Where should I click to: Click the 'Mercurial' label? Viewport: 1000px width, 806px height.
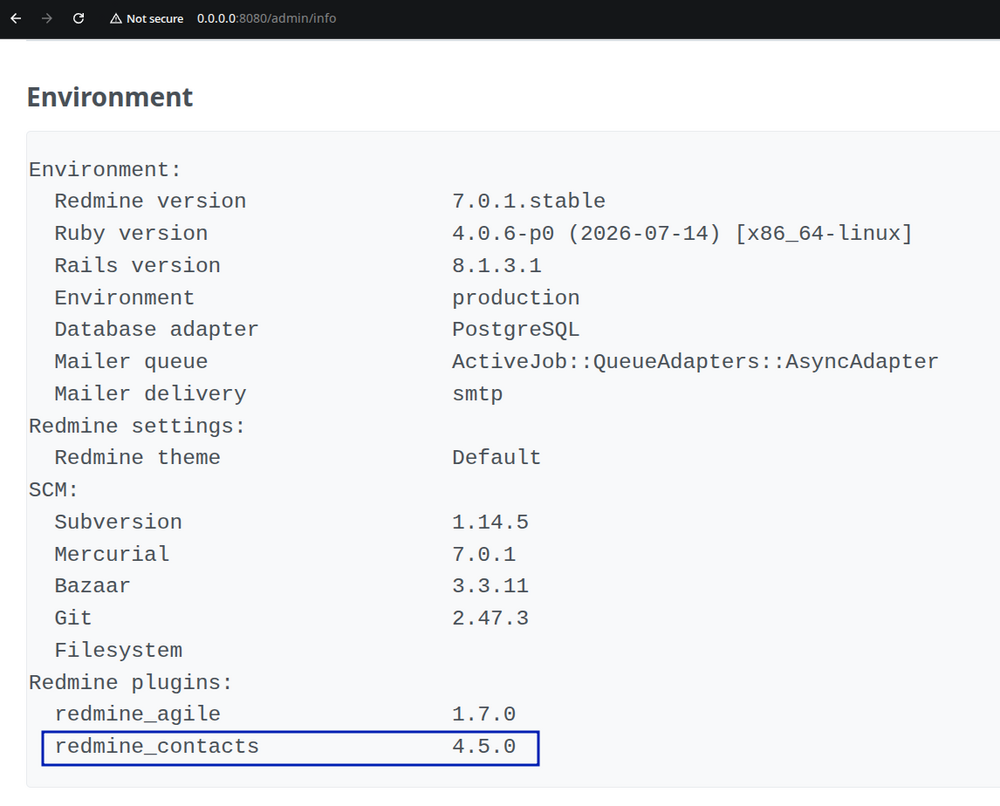click(112, 554)
